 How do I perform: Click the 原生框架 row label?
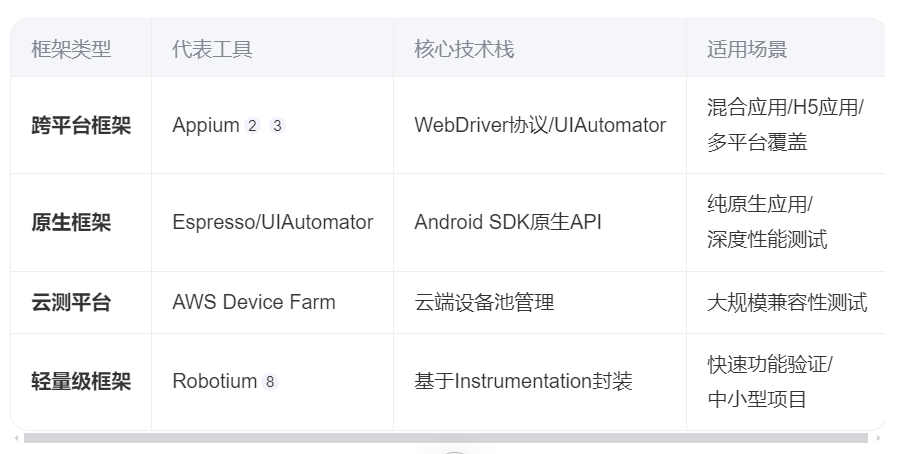pos(71,222)
